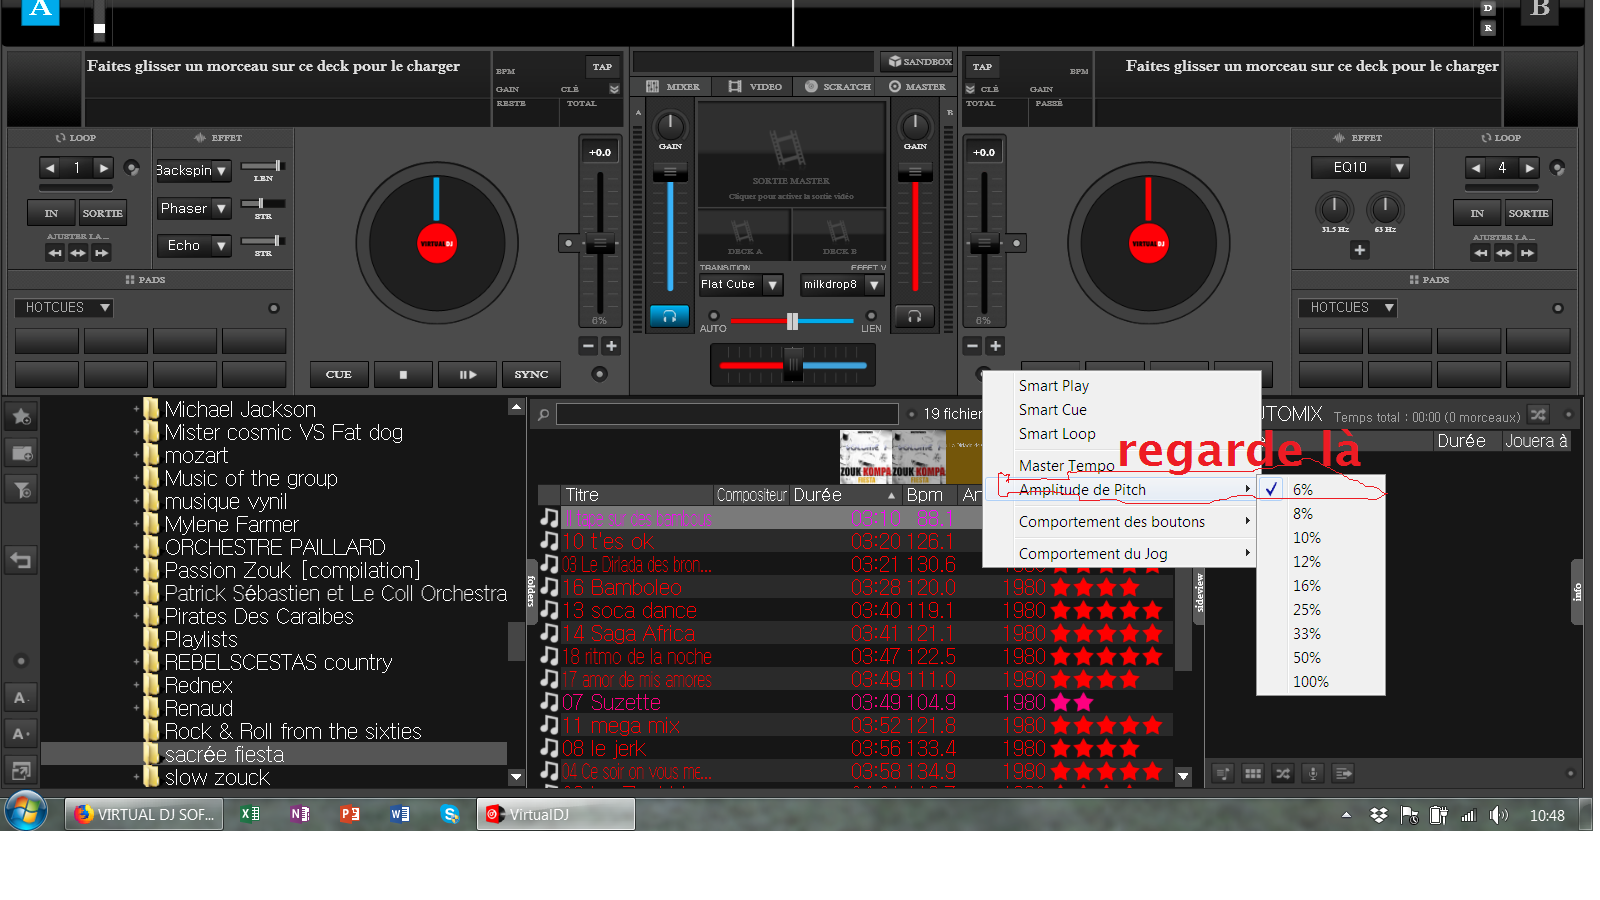Open milkdrop8 video effect dropdown
Screen dimensions: 1600x900
(874, 285)
